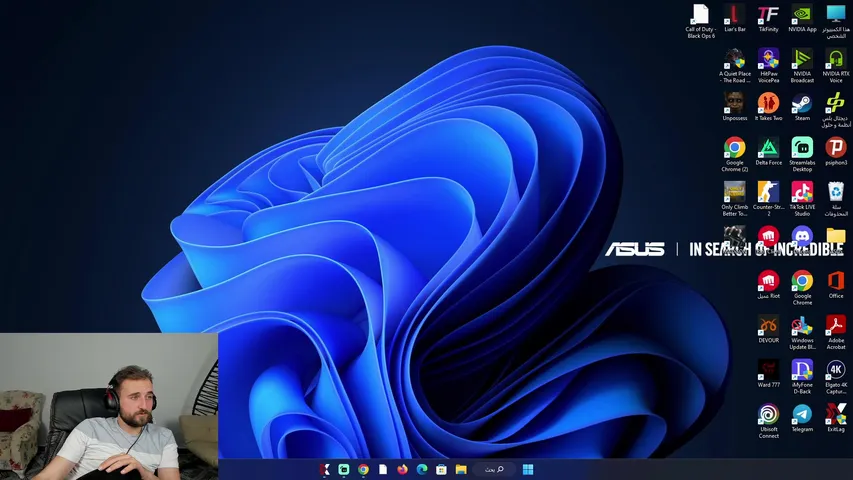This screenshot has height=480, width=853.
Task: Launch Telegram from the desktop
Action: (x=802, y=417)
